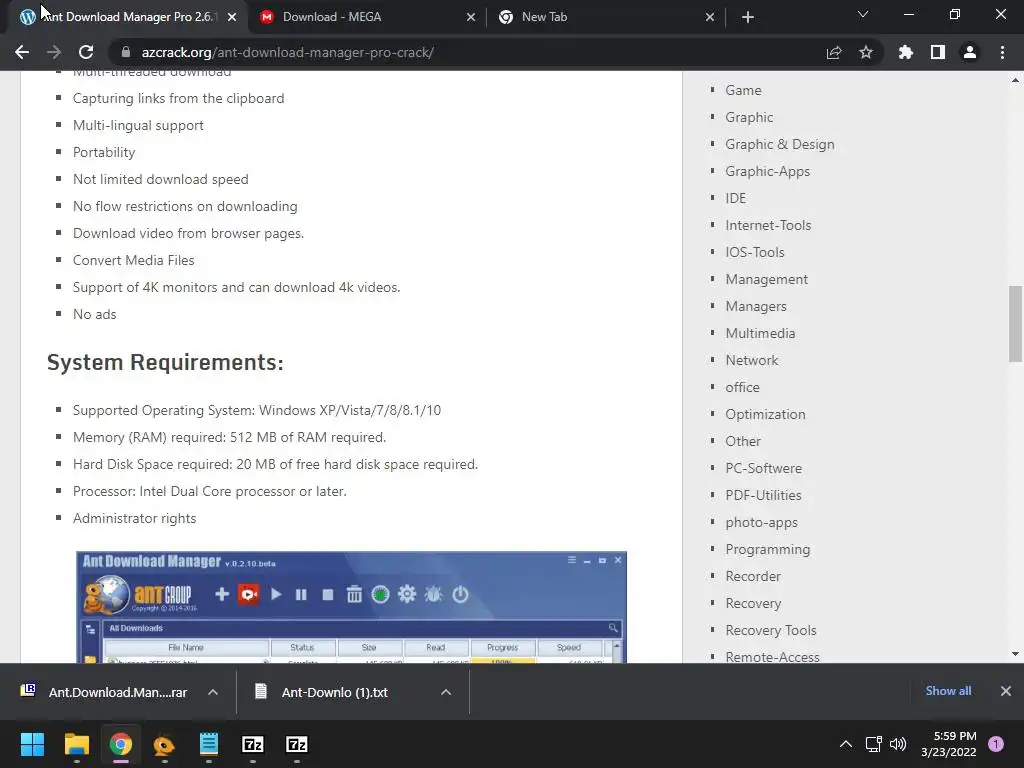
Task: Toggle the browser side panel
Action: pyautogui.click(x=938, y=52)
